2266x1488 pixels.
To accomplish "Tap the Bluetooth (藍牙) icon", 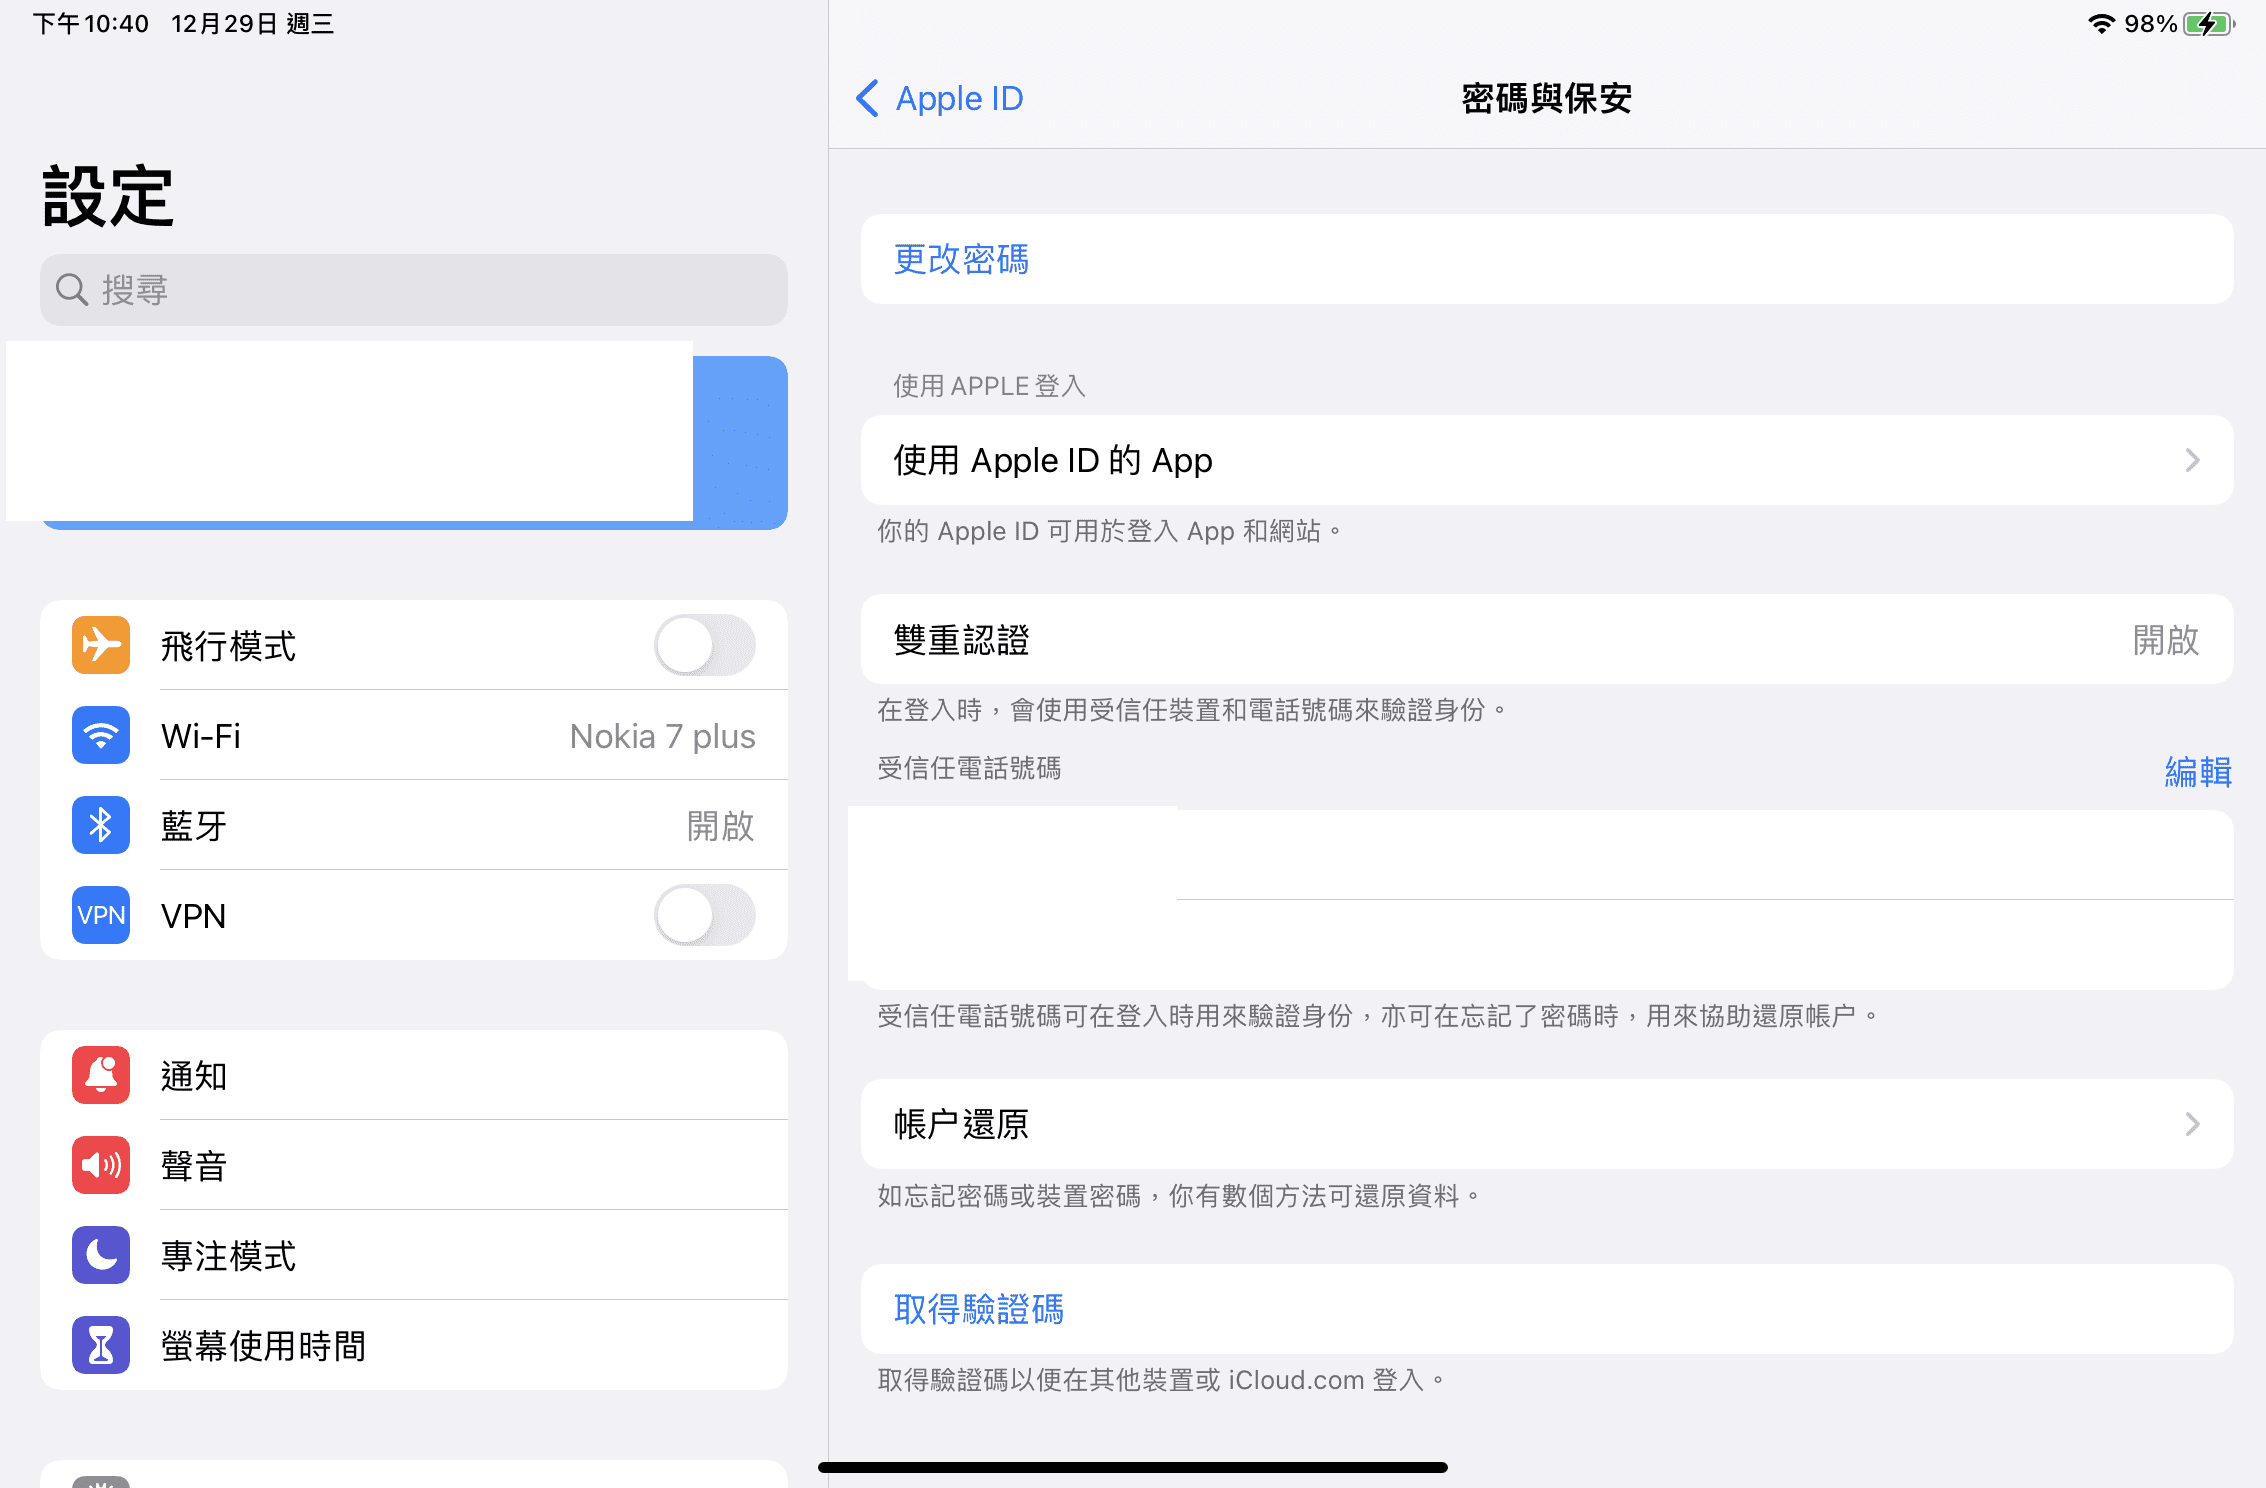I will click(101, 825).
